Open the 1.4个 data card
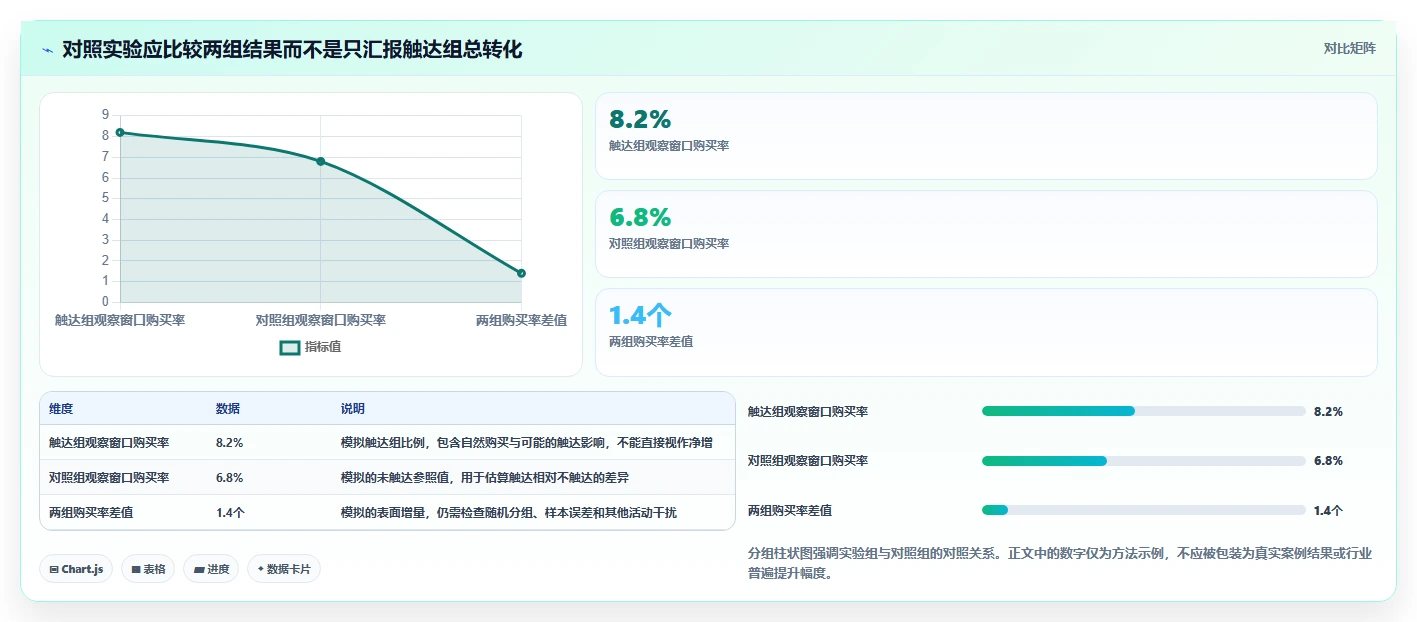This screenshot has width=1417, height=622. 986,332
